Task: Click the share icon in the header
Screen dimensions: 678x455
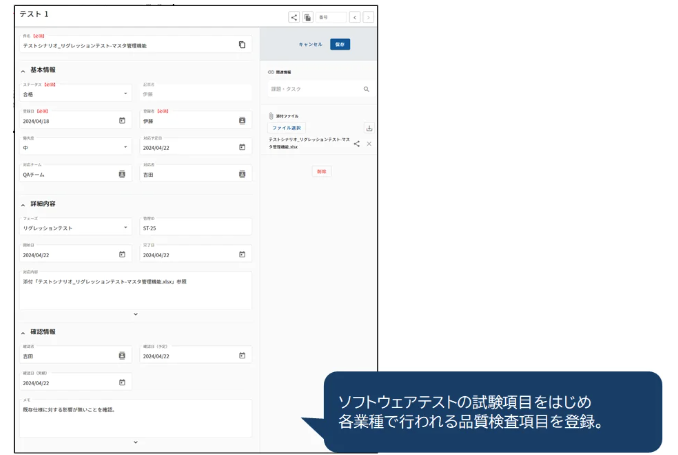Action: click(x=294, y=17)
